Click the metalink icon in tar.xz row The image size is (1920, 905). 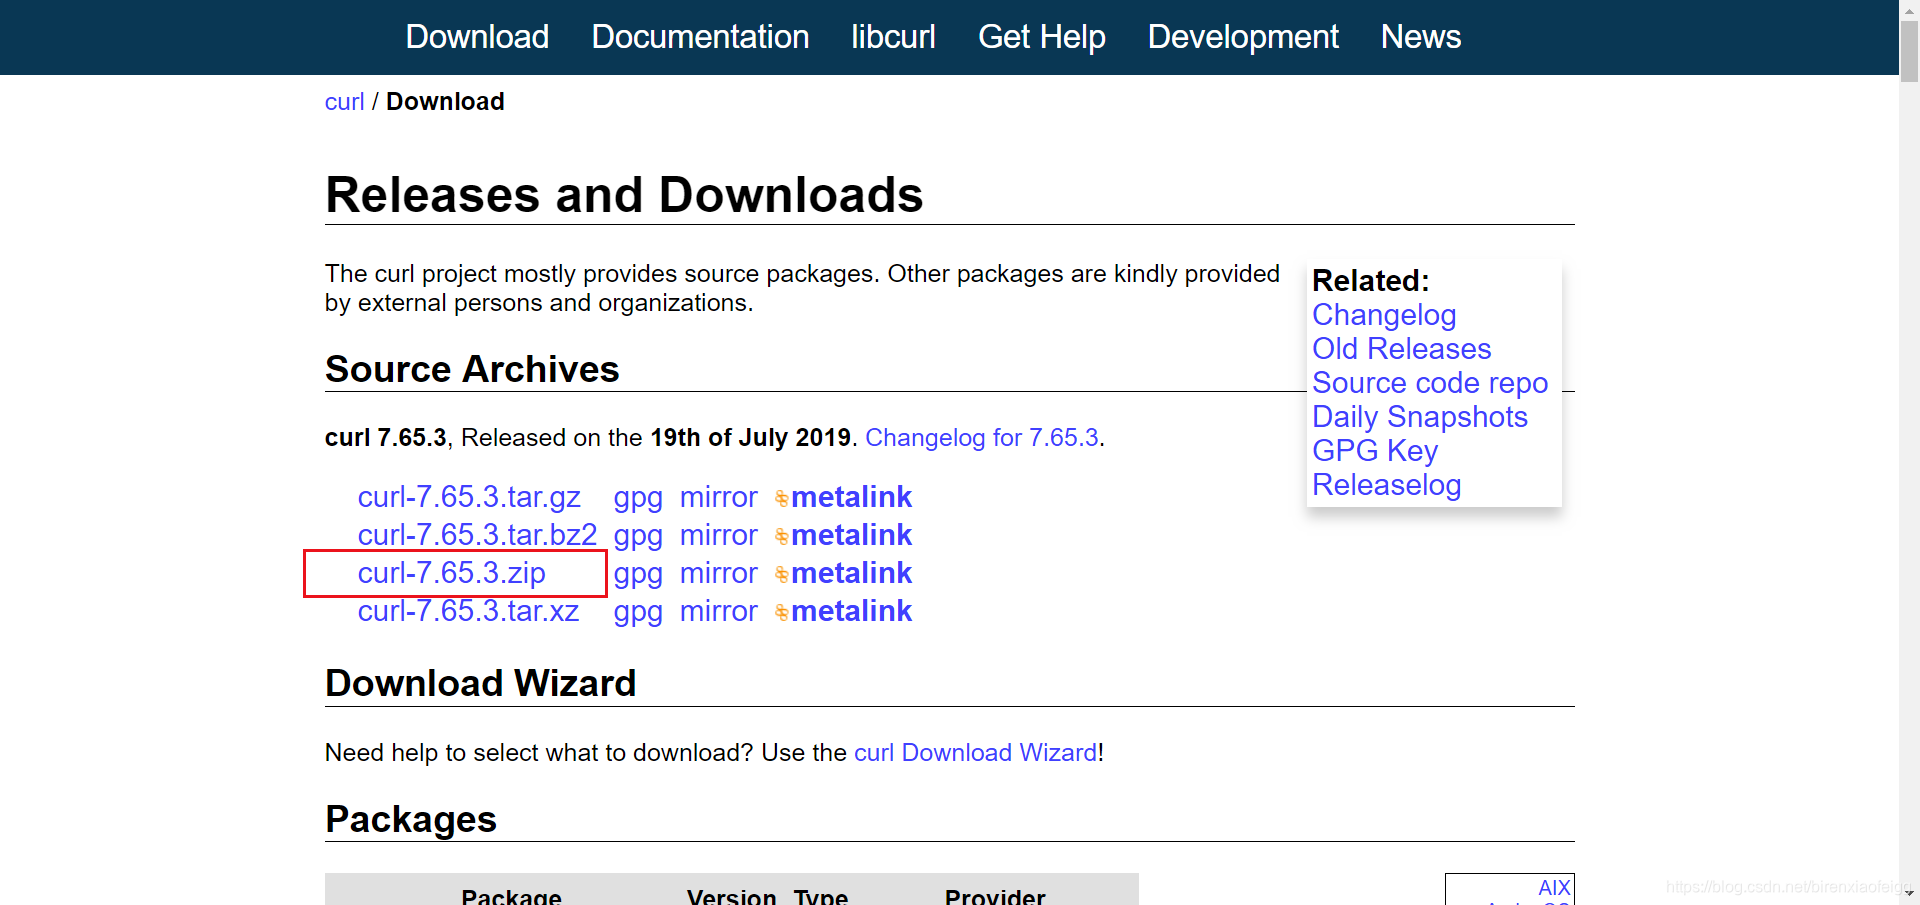782,612
